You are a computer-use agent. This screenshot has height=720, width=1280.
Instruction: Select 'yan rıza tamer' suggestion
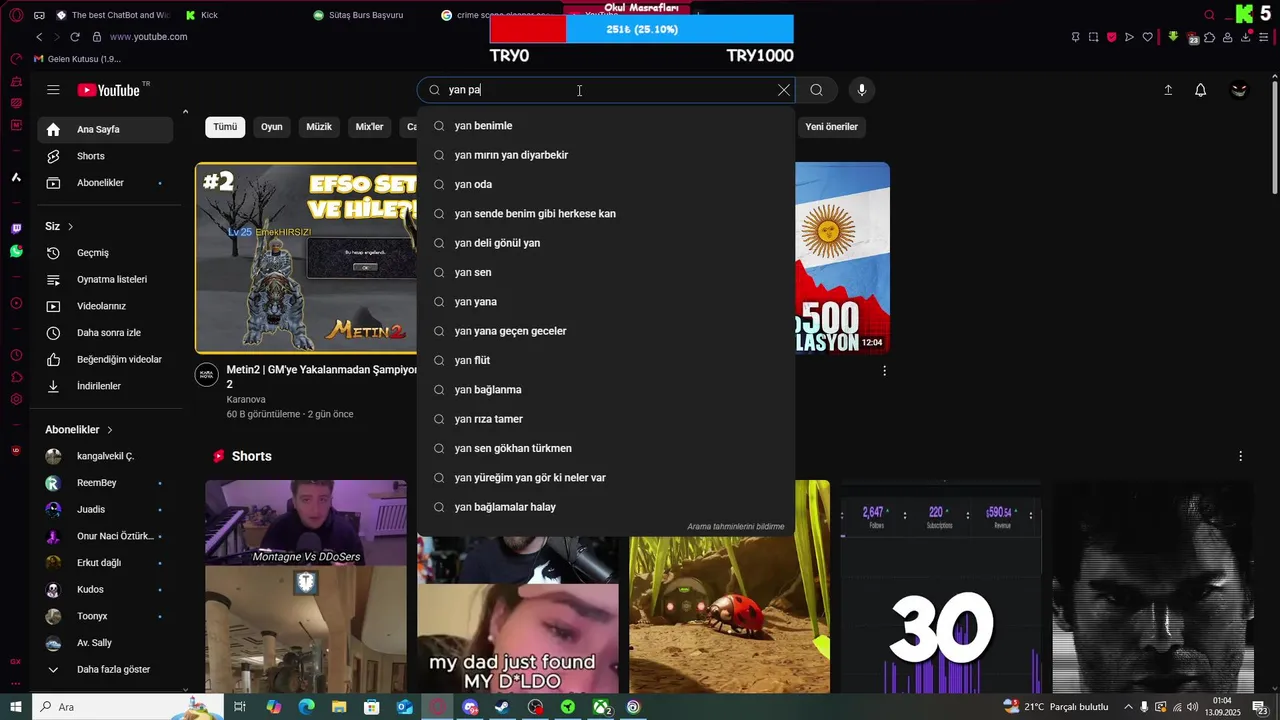click(x=606, y=419)
